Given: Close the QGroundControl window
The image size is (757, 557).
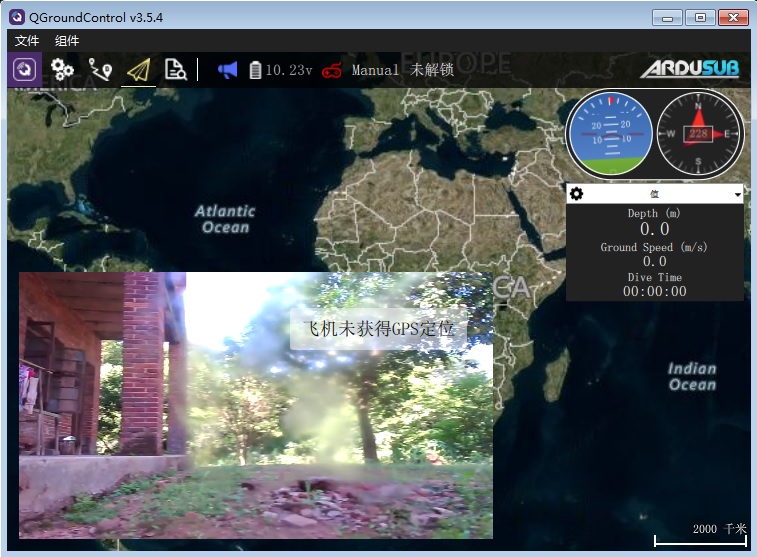Looking at the screenshot, I should [733, 18].
